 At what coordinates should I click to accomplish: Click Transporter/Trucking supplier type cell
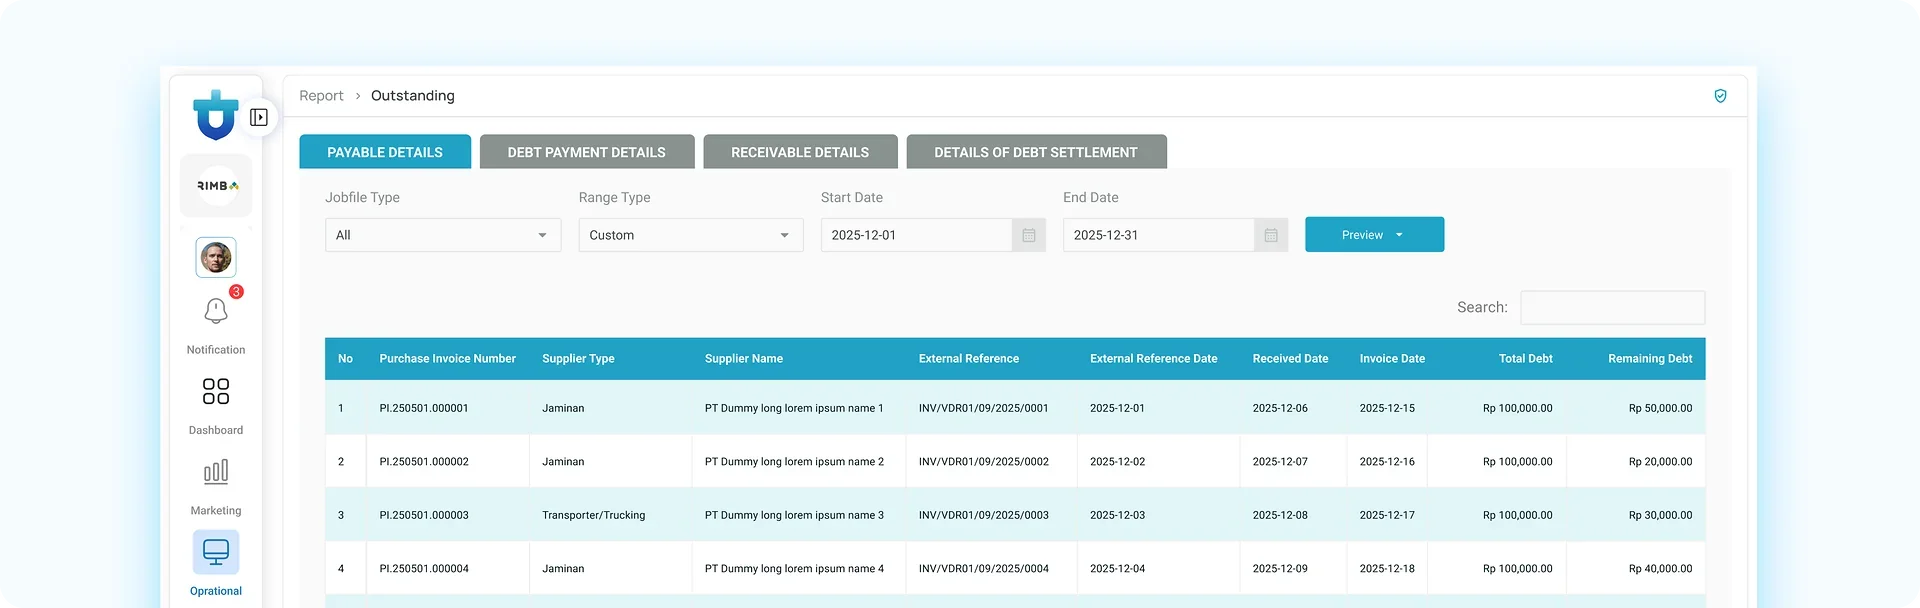pyautogui.click(x=594, y=515)
